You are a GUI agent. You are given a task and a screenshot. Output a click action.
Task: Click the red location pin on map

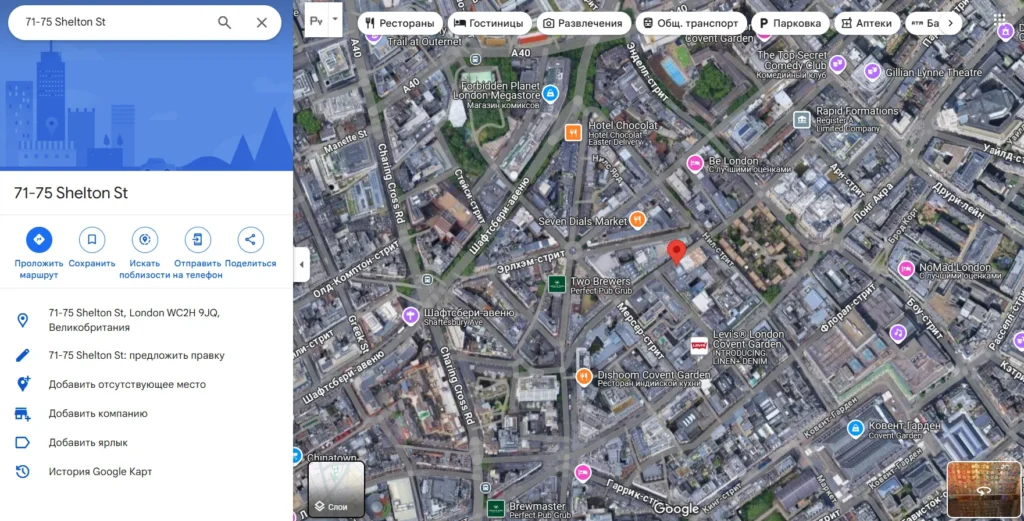point(677,251)
